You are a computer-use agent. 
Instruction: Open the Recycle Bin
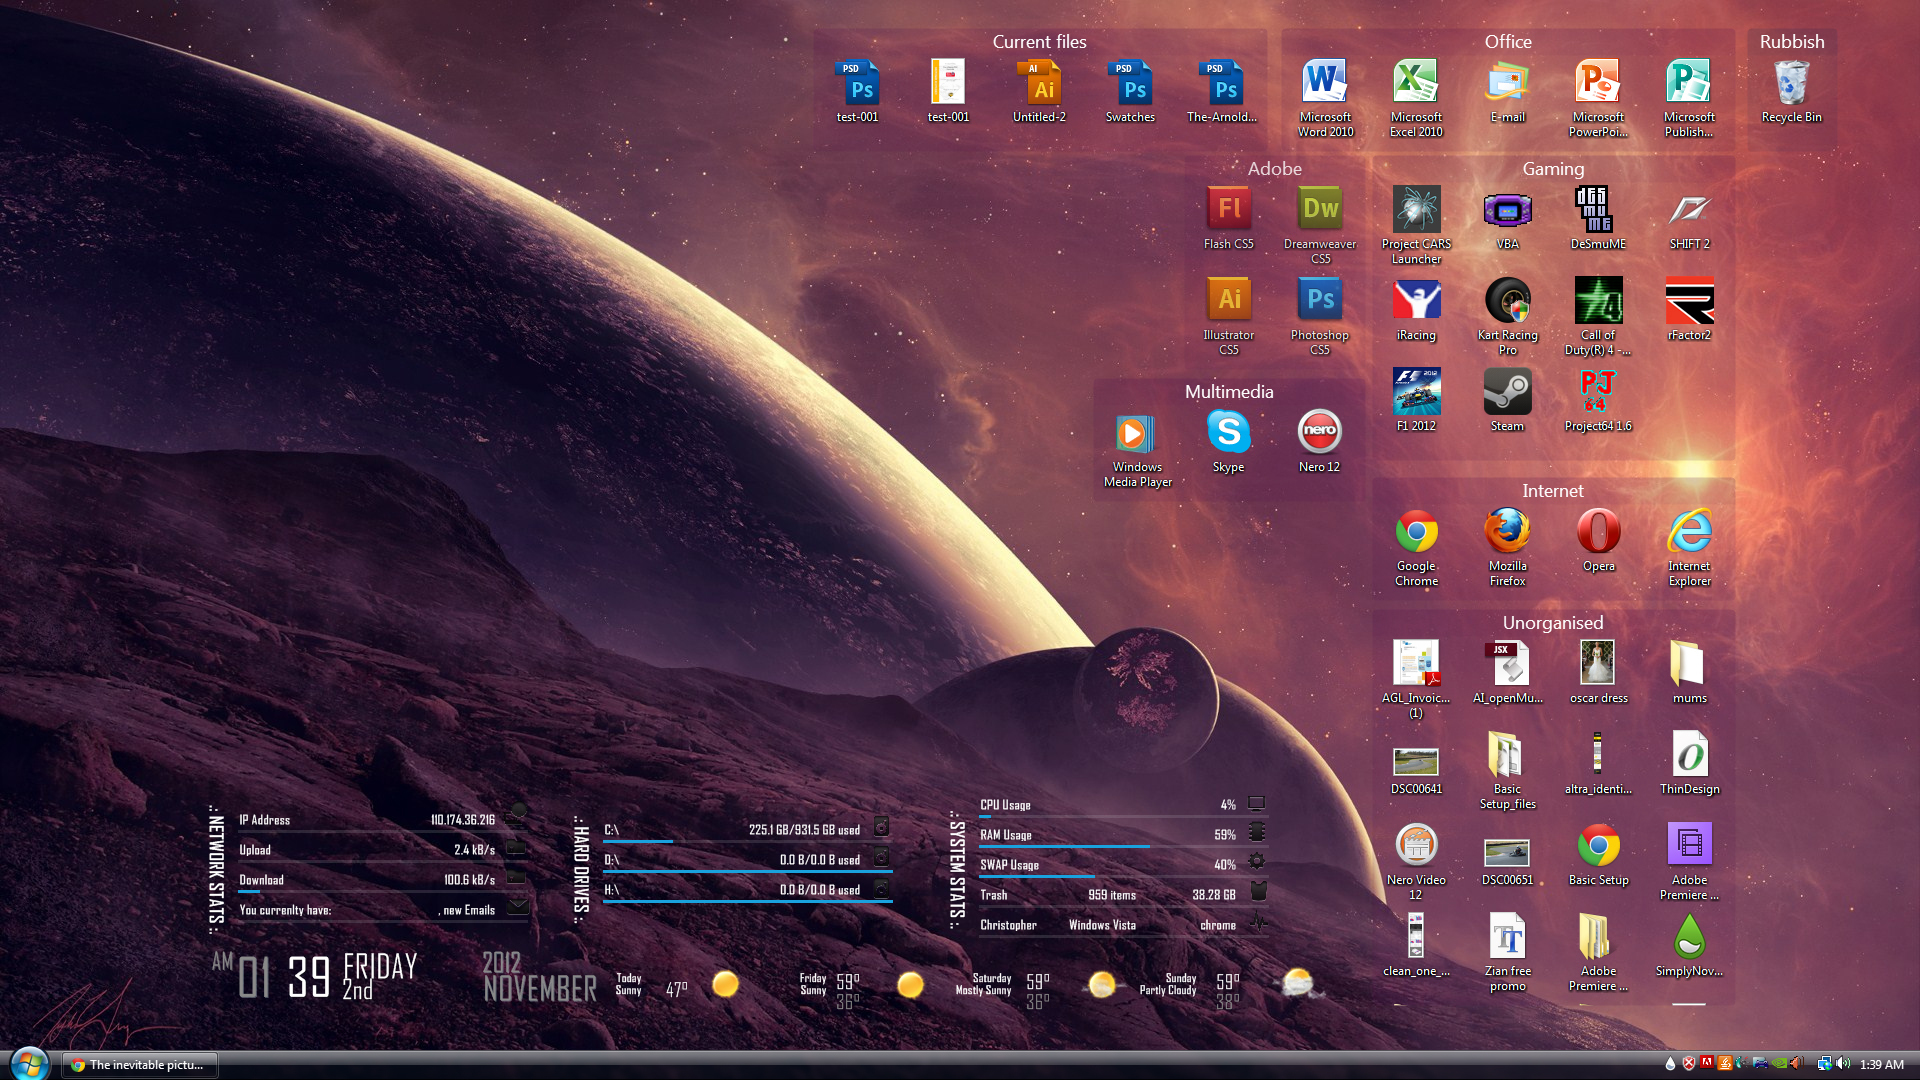point(1791,82)
